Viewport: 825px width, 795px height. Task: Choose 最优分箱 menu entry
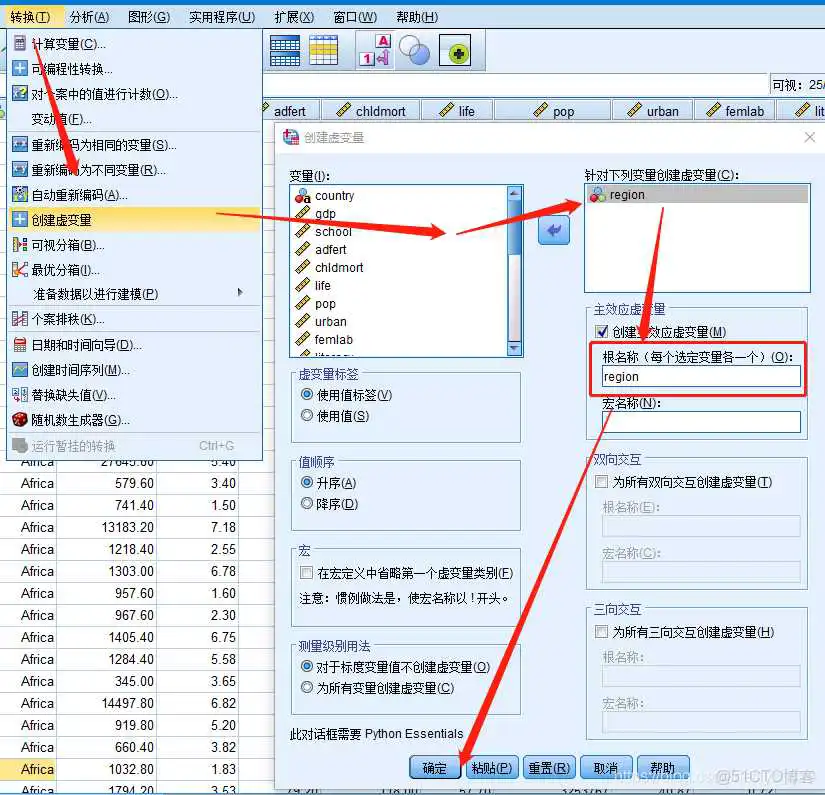click(x=135, y=270)
